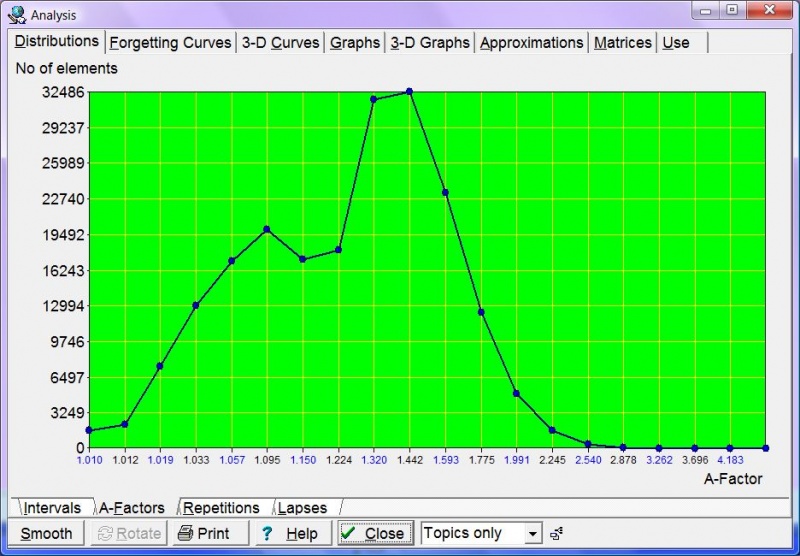The height and width of the screenshot is (556, 800).
Task: Switch to the Repetitions bottom tab
Action: click(221, 508)
